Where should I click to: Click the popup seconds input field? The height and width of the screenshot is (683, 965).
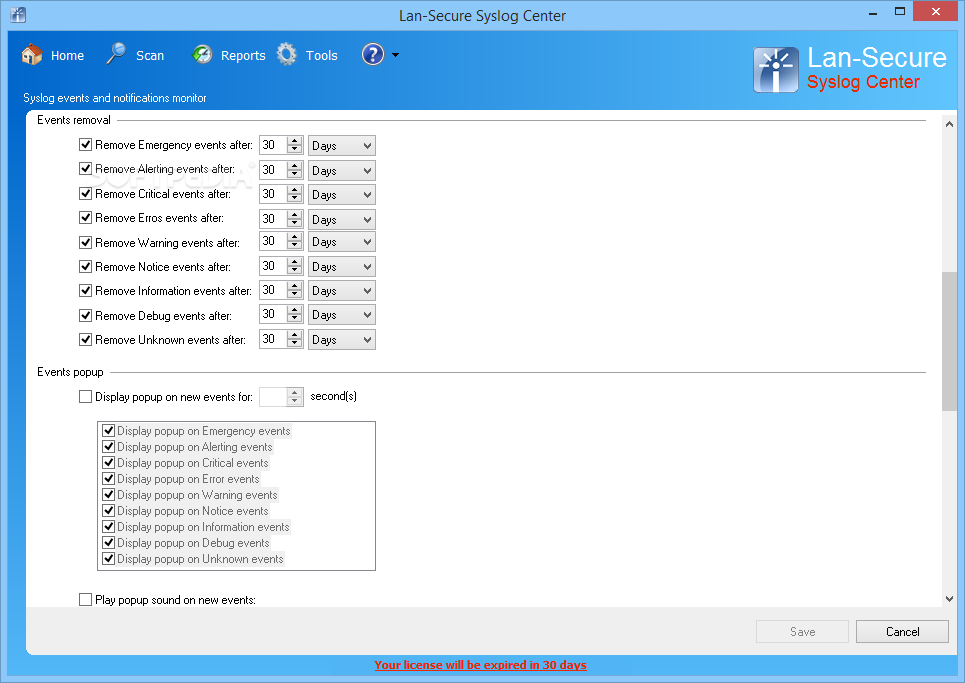pos(273,397)
